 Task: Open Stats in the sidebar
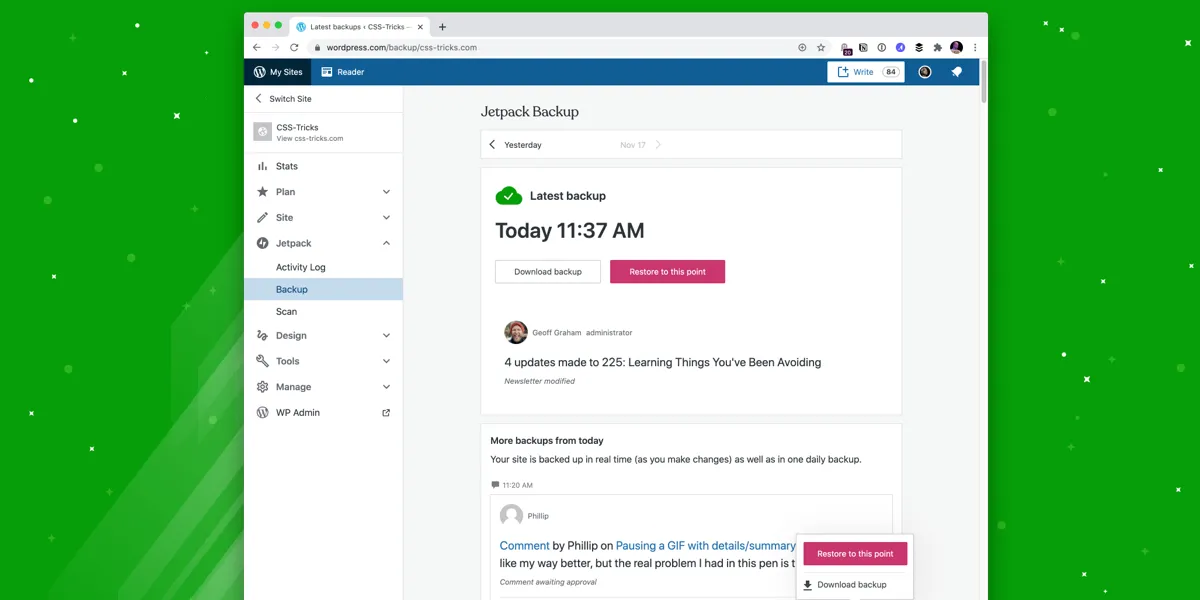[x=323, y=166]
